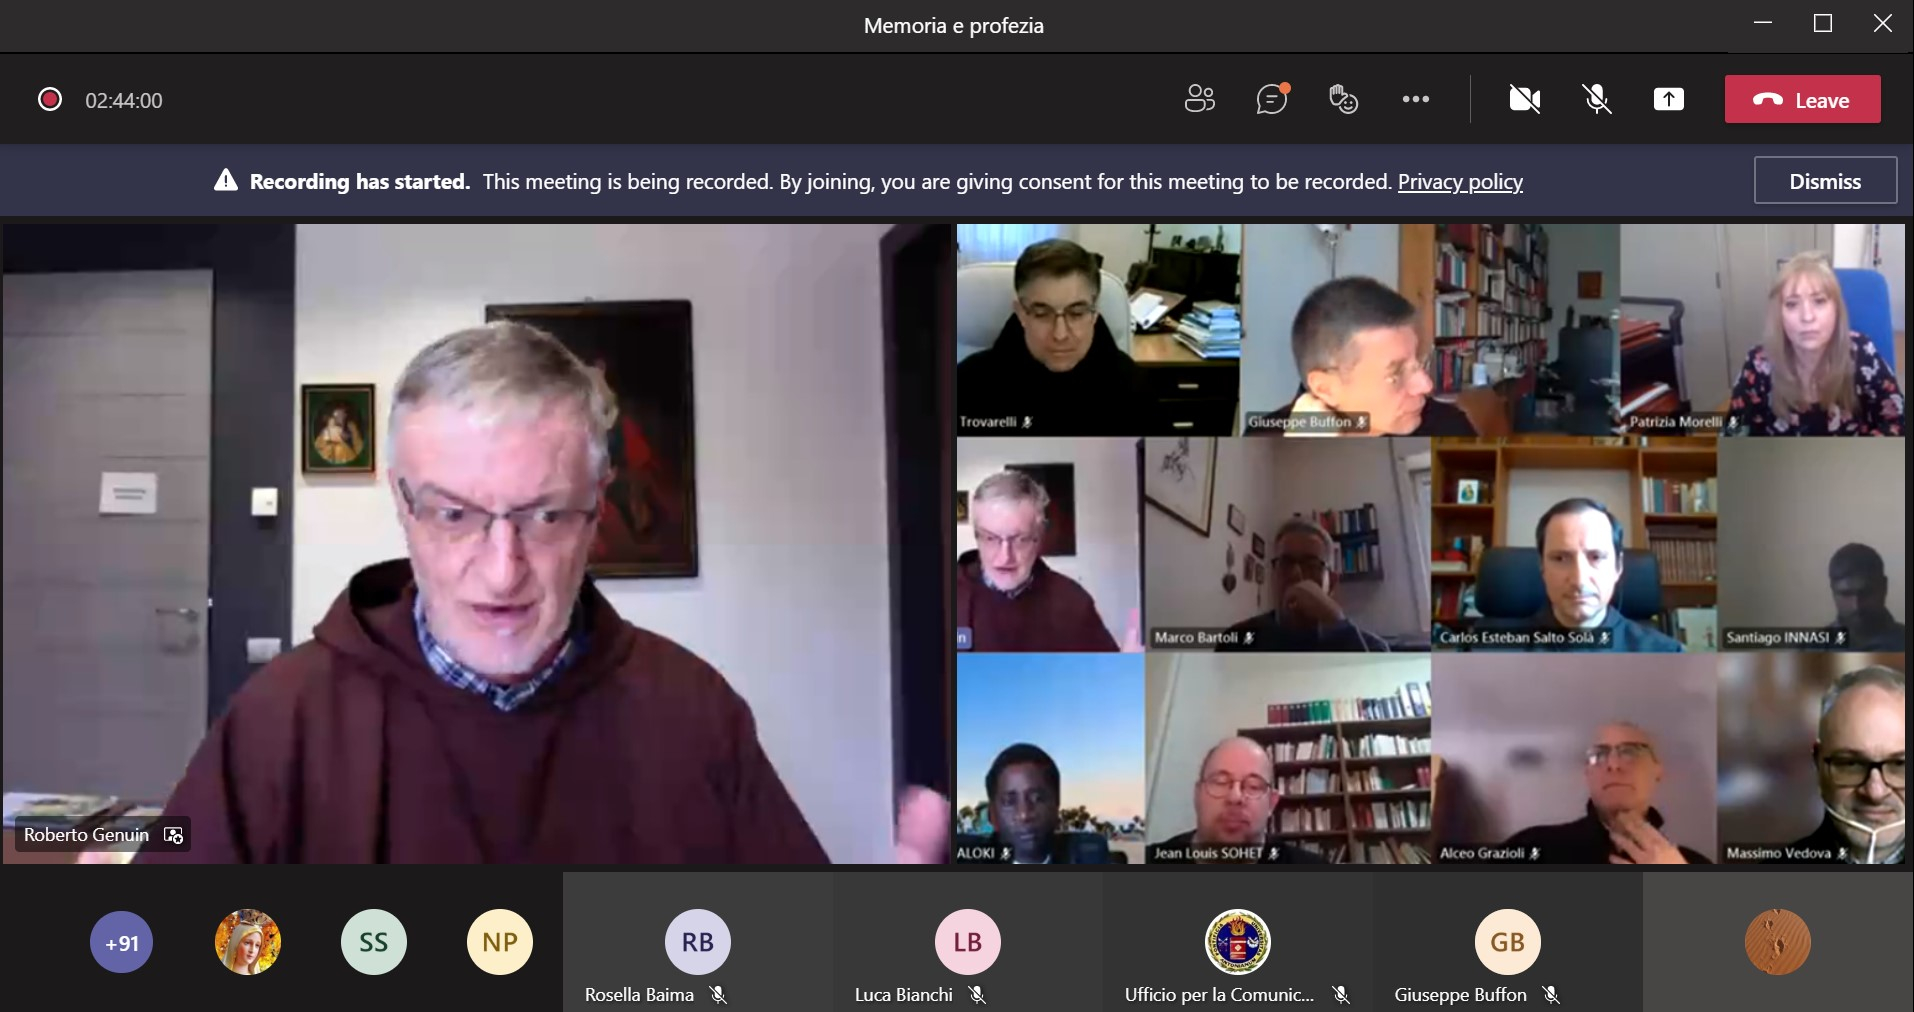This screenshot has height=1012, width=1914.
Task: Click the Share content icon
Action: (x=1668, y=99)
